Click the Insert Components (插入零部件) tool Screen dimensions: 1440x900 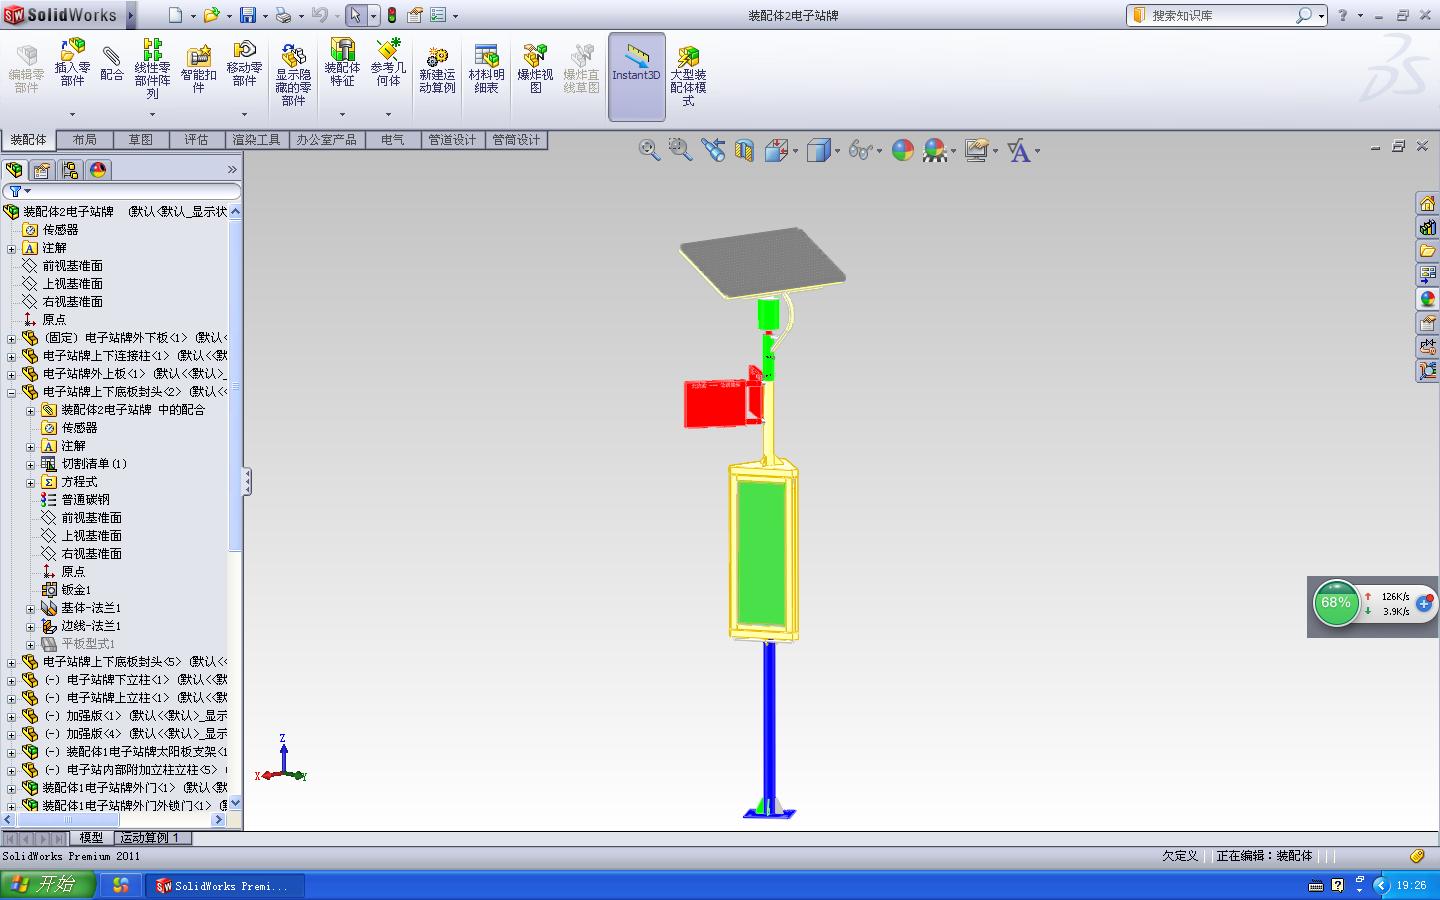click(72, 62)
